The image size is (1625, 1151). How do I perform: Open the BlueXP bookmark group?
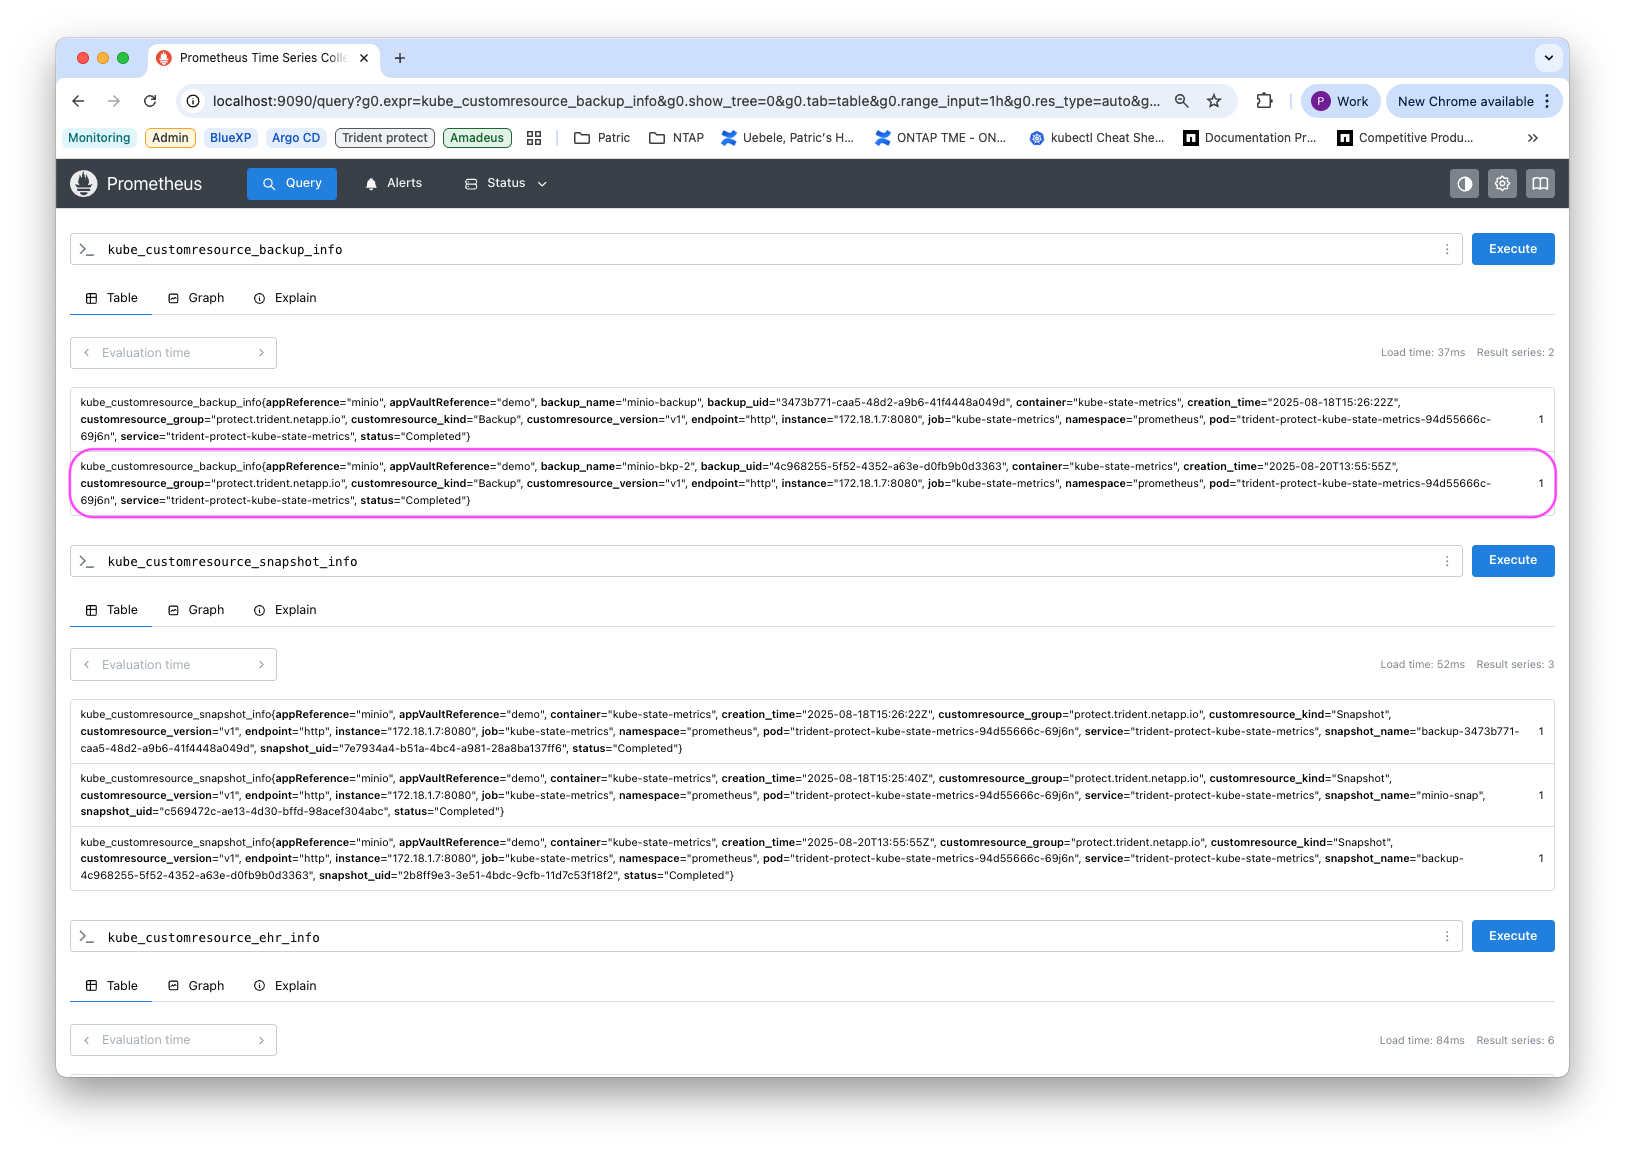pyautogui.click(x=231, y=138)
